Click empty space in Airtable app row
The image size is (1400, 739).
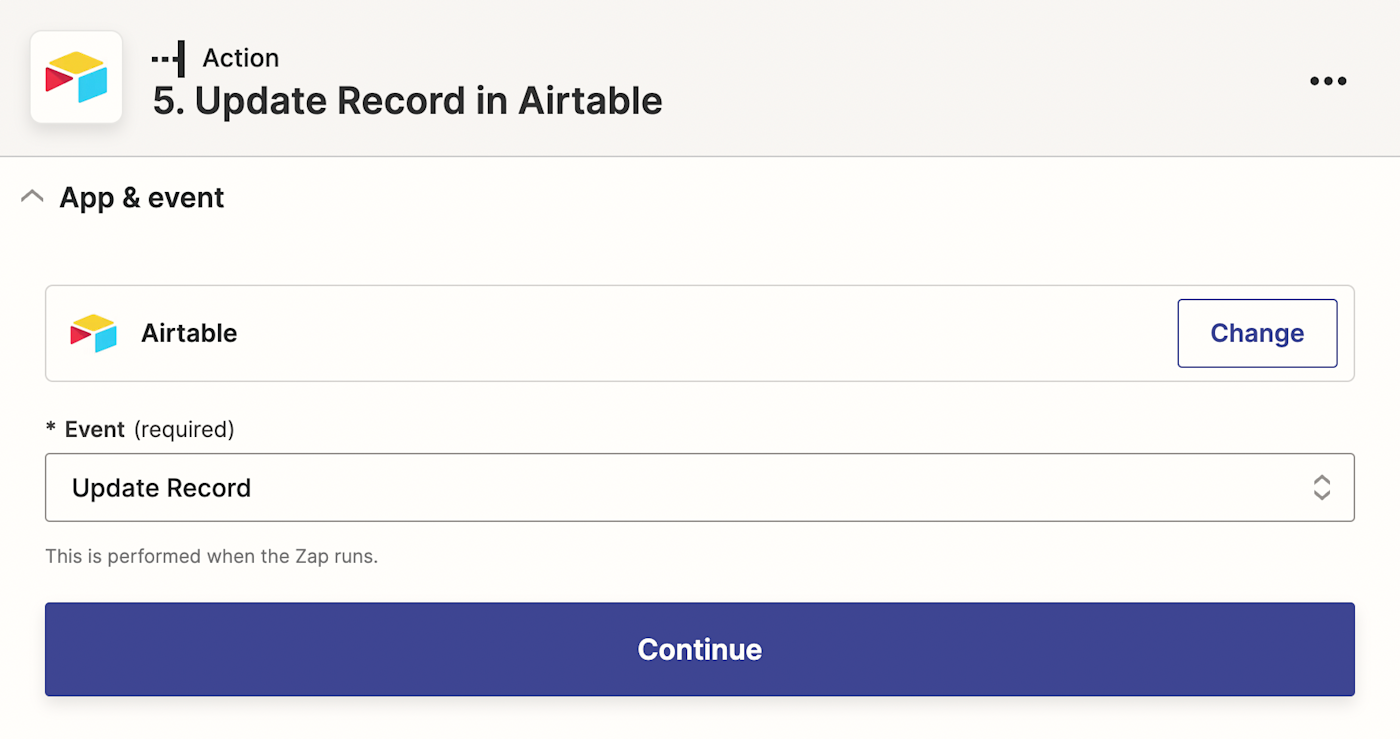tap(700, 333)
